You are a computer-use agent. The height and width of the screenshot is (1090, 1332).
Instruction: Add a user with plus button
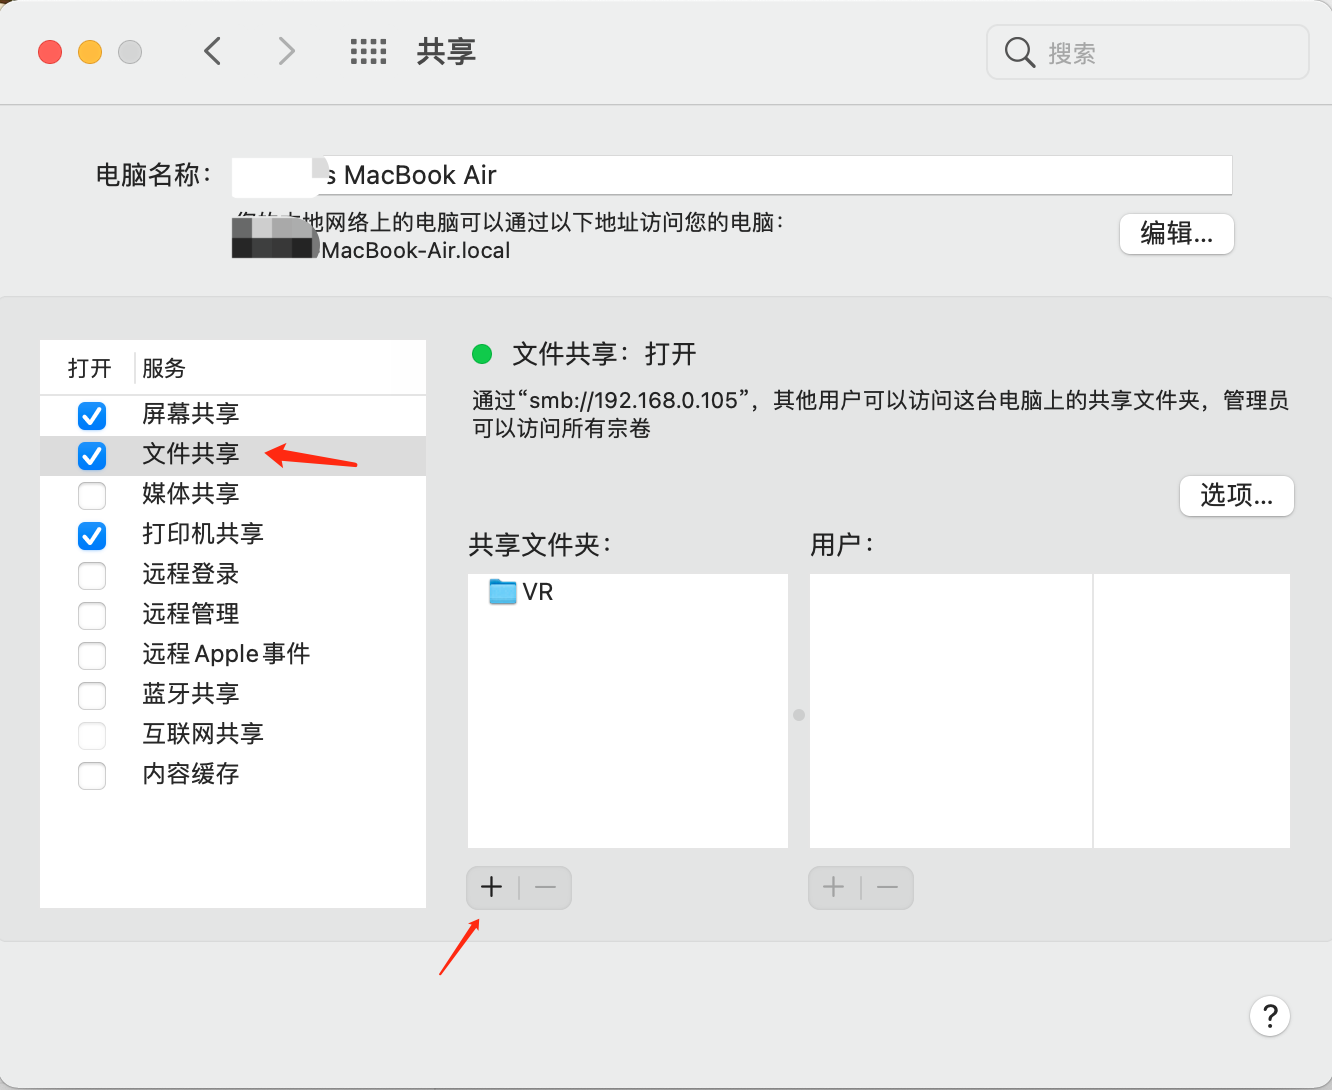pos(834,887)
